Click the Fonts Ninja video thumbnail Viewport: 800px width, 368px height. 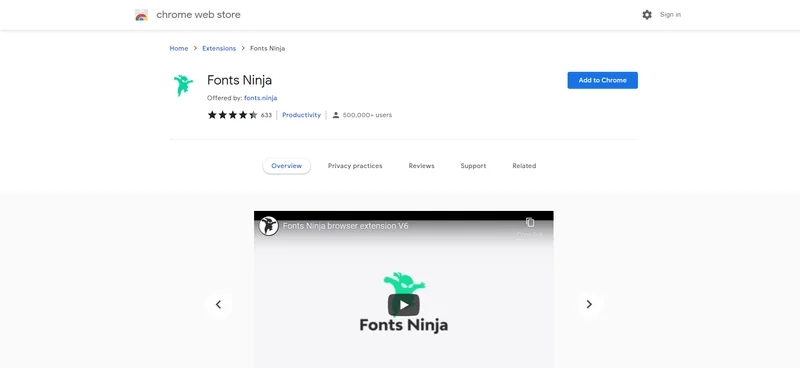[x=404, y=289]
